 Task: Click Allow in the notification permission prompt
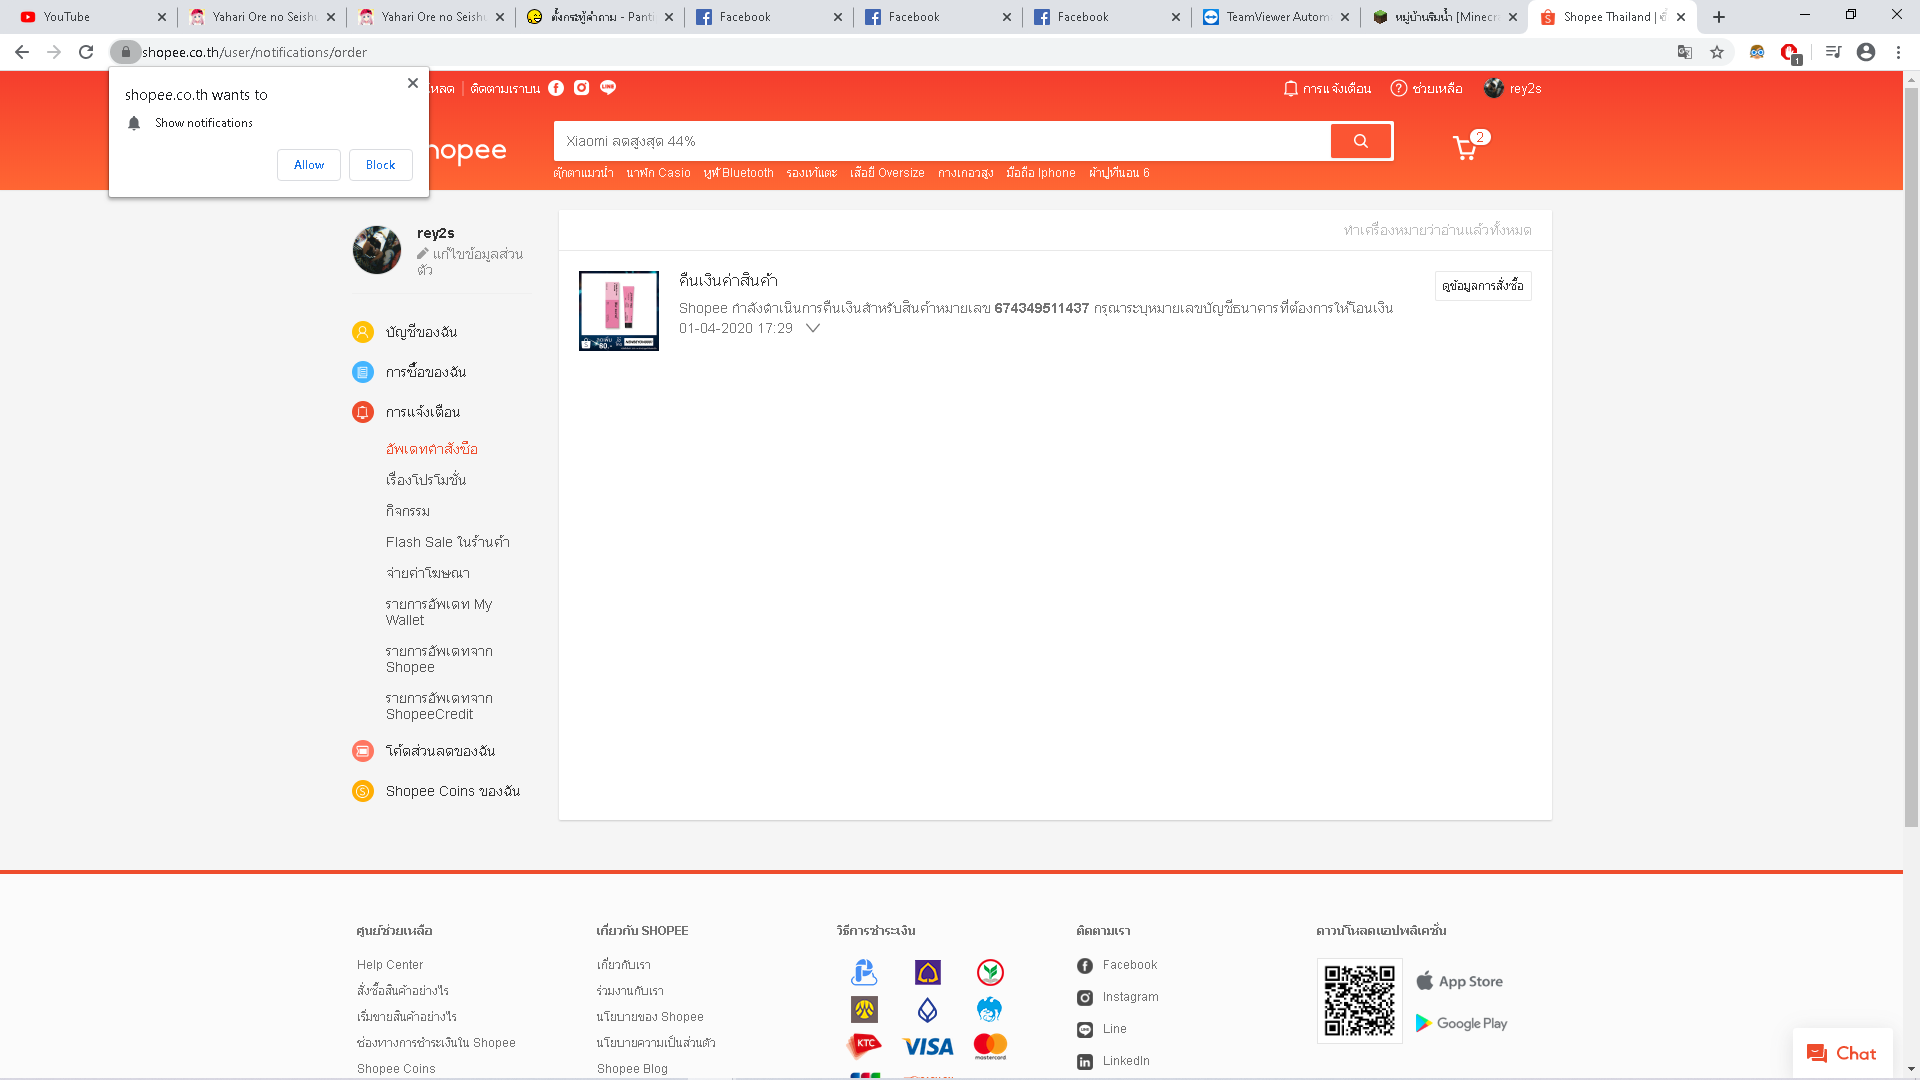(x=309, y=165)
